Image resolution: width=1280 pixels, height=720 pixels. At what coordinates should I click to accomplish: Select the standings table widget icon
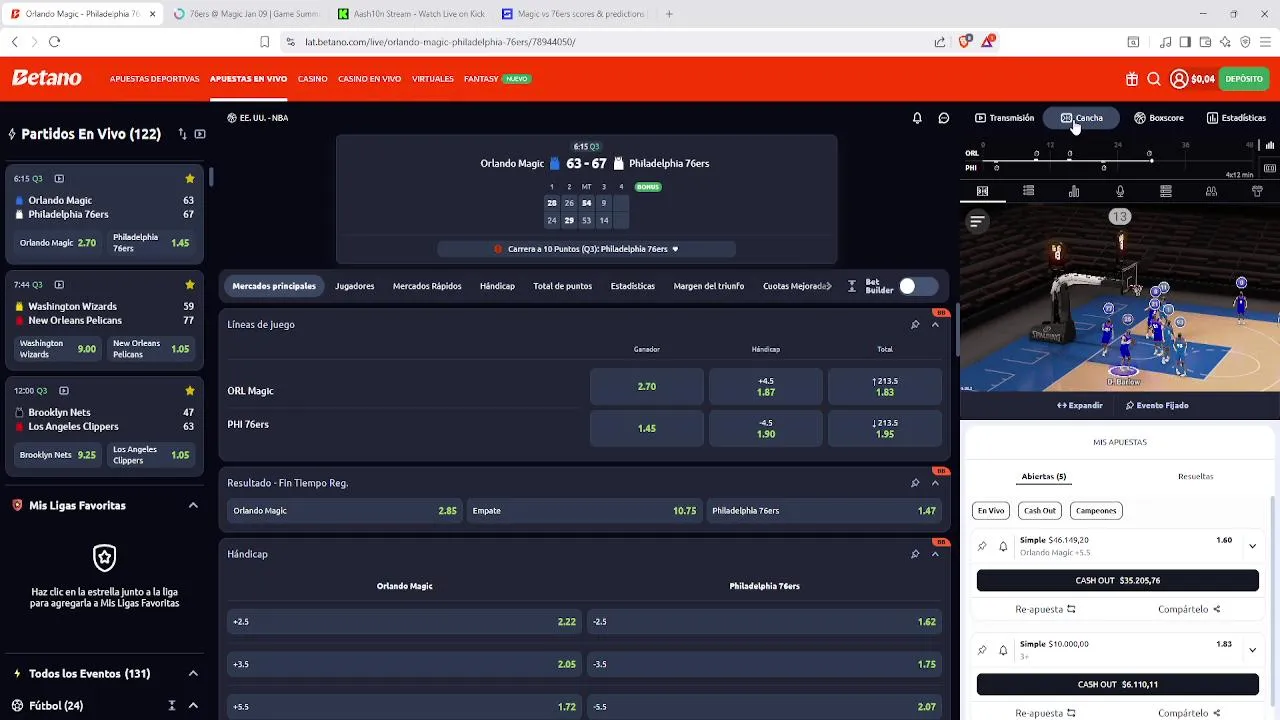click(1166, 191)
